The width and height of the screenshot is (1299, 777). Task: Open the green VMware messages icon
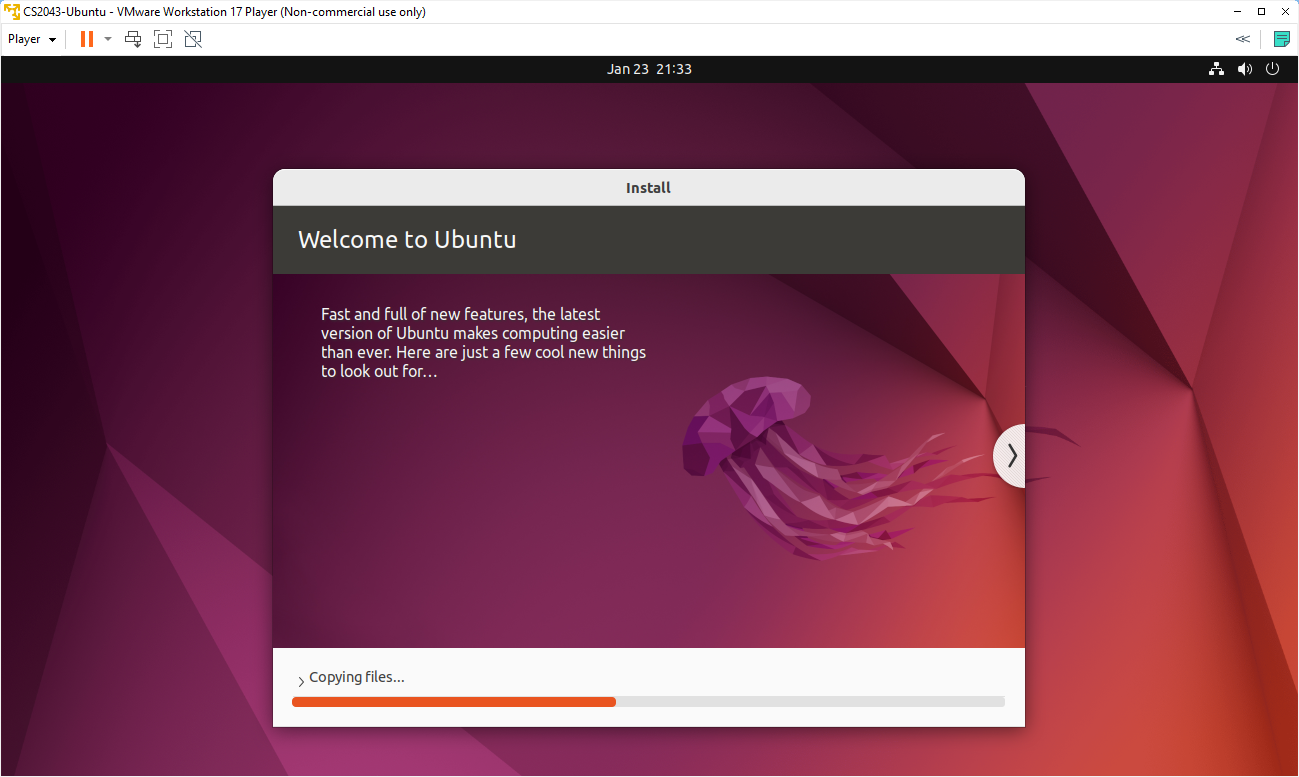tap(1281, 39)
